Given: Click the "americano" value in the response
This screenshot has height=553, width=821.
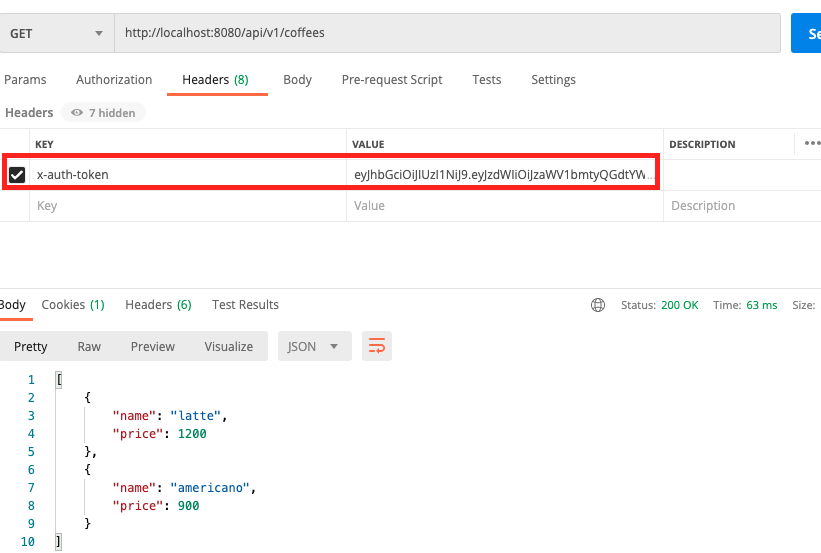Looking at the screenshot, I should (x=209, y=488).
